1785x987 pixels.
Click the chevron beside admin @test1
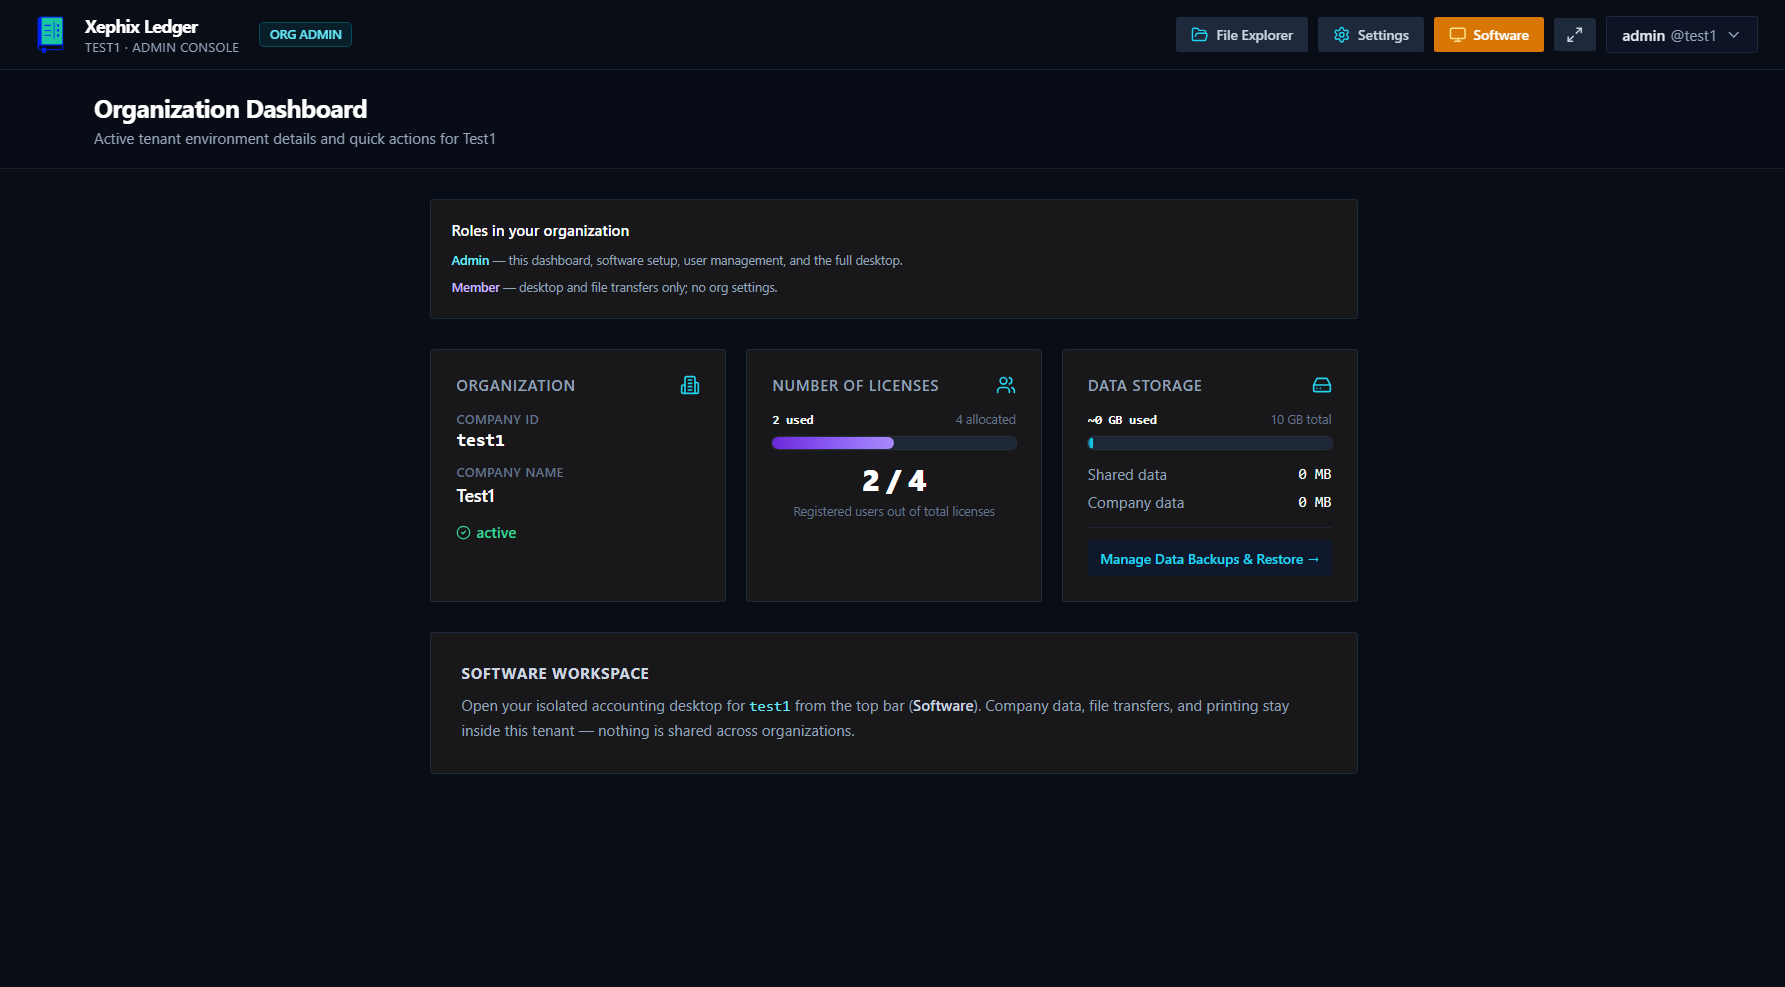click(x=1734, y=35)
